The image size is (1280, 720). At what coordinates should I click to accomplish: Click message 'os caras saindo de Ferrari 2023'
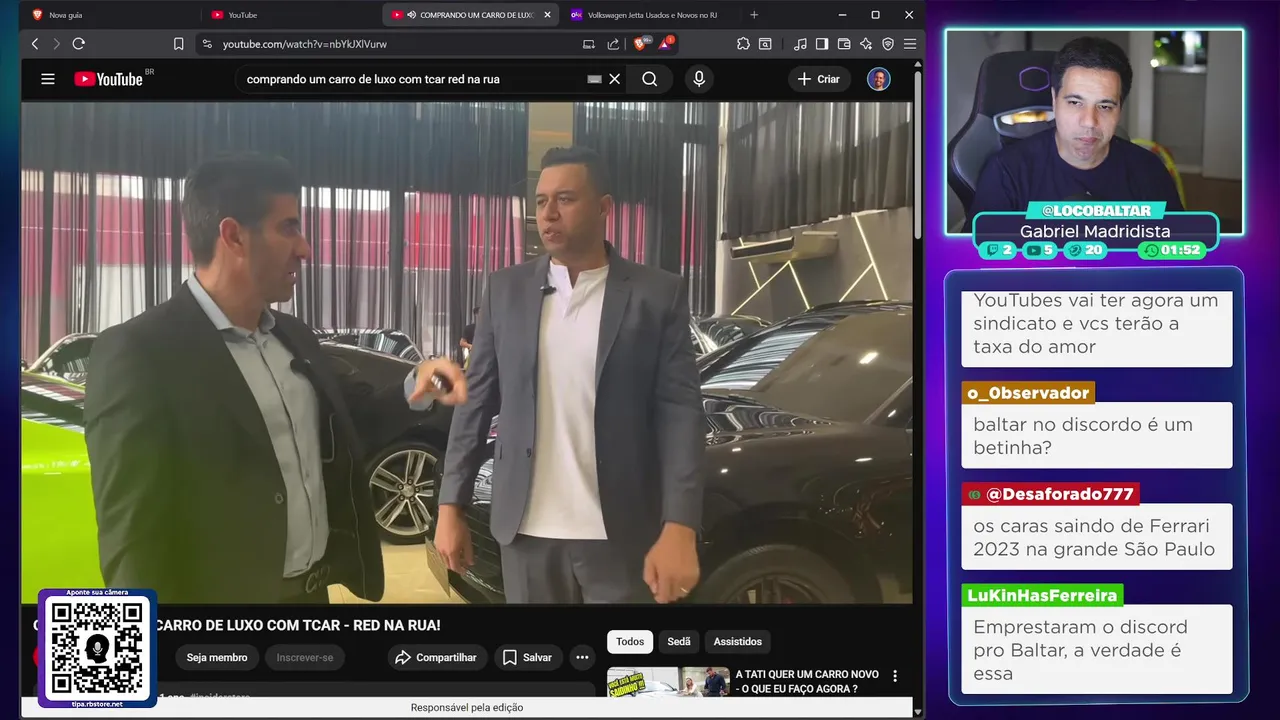coord(1097,537)
